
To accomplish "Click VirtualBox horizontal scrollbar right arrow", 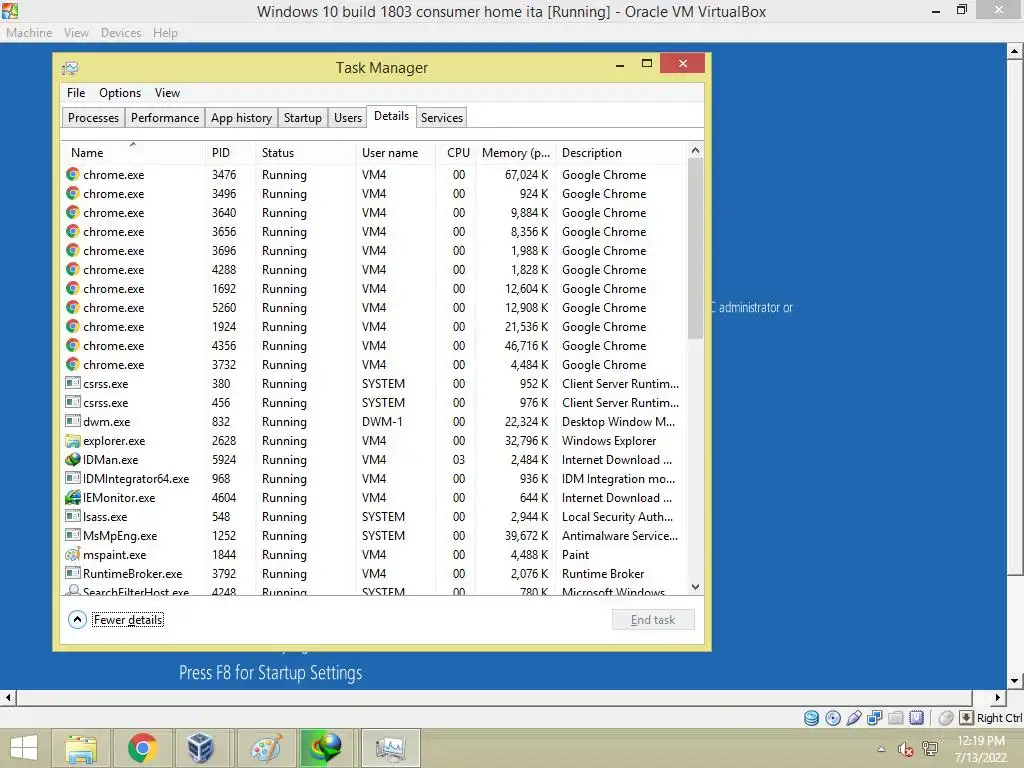I will click(997, 697).
